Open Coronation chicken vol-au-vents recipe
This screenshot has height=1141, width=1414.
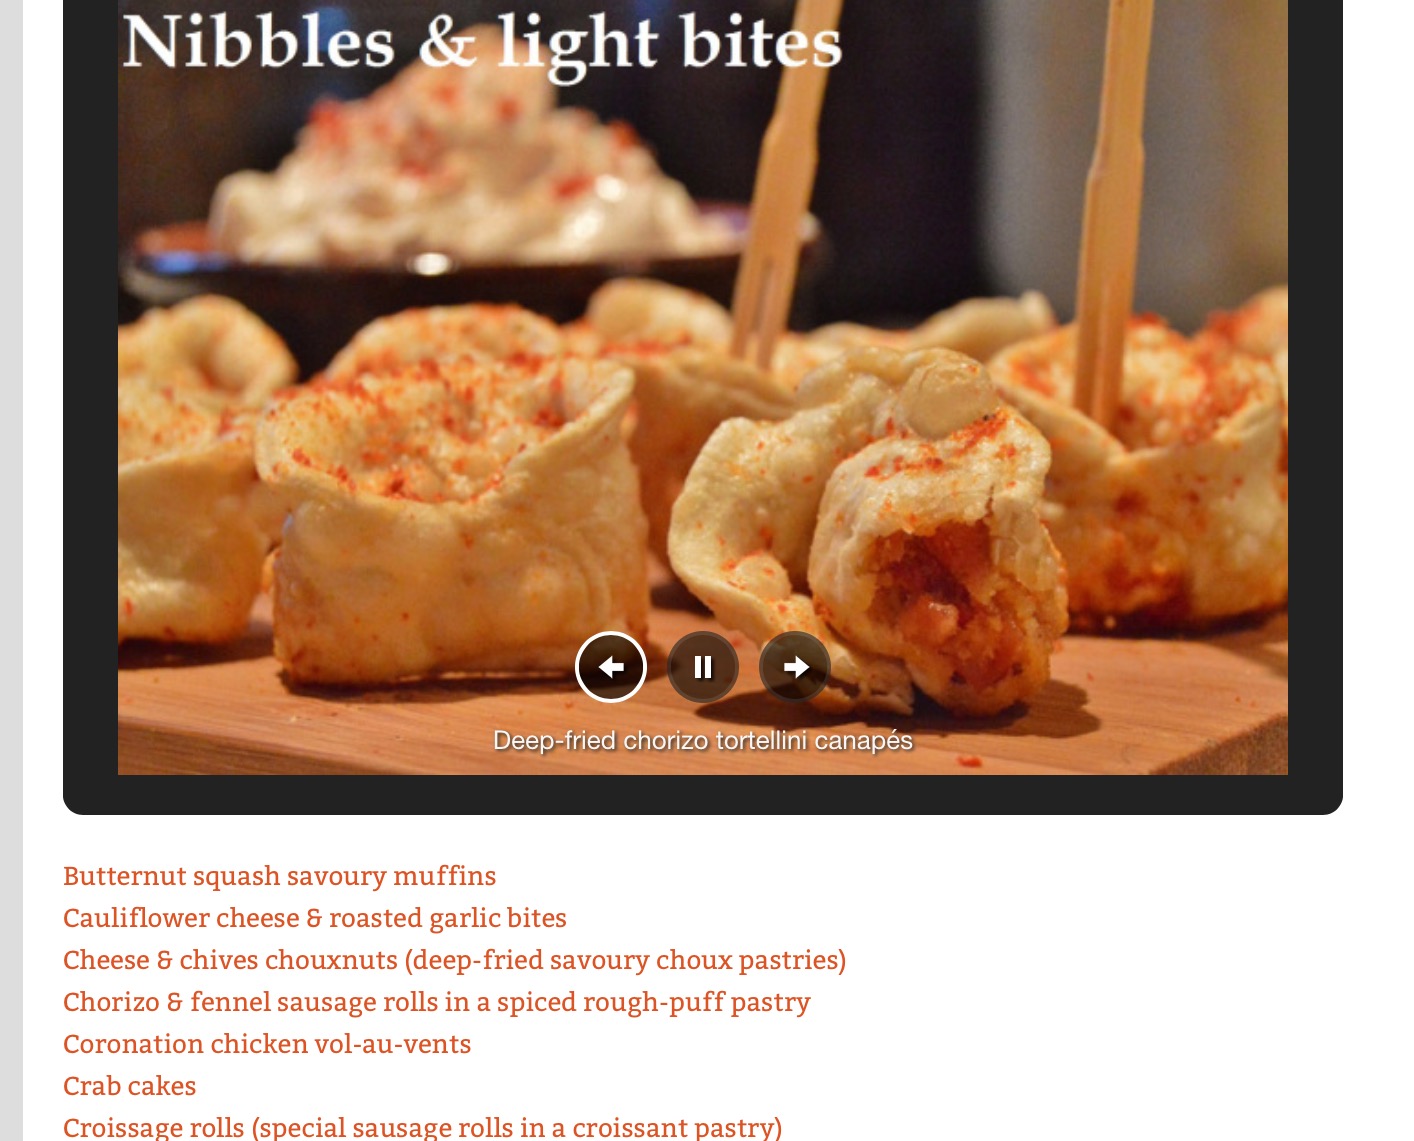(267, 1044)
